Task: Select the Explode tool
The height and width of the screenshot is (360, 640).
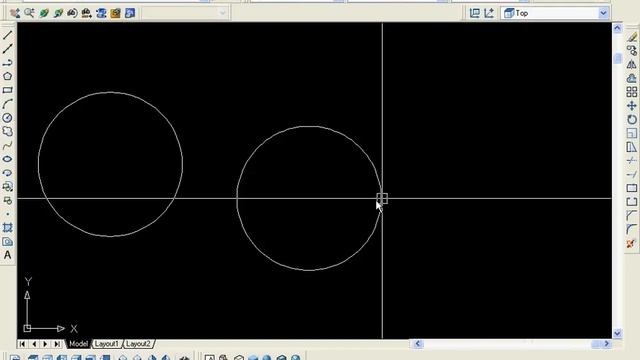Action: [x=632, y=244]
